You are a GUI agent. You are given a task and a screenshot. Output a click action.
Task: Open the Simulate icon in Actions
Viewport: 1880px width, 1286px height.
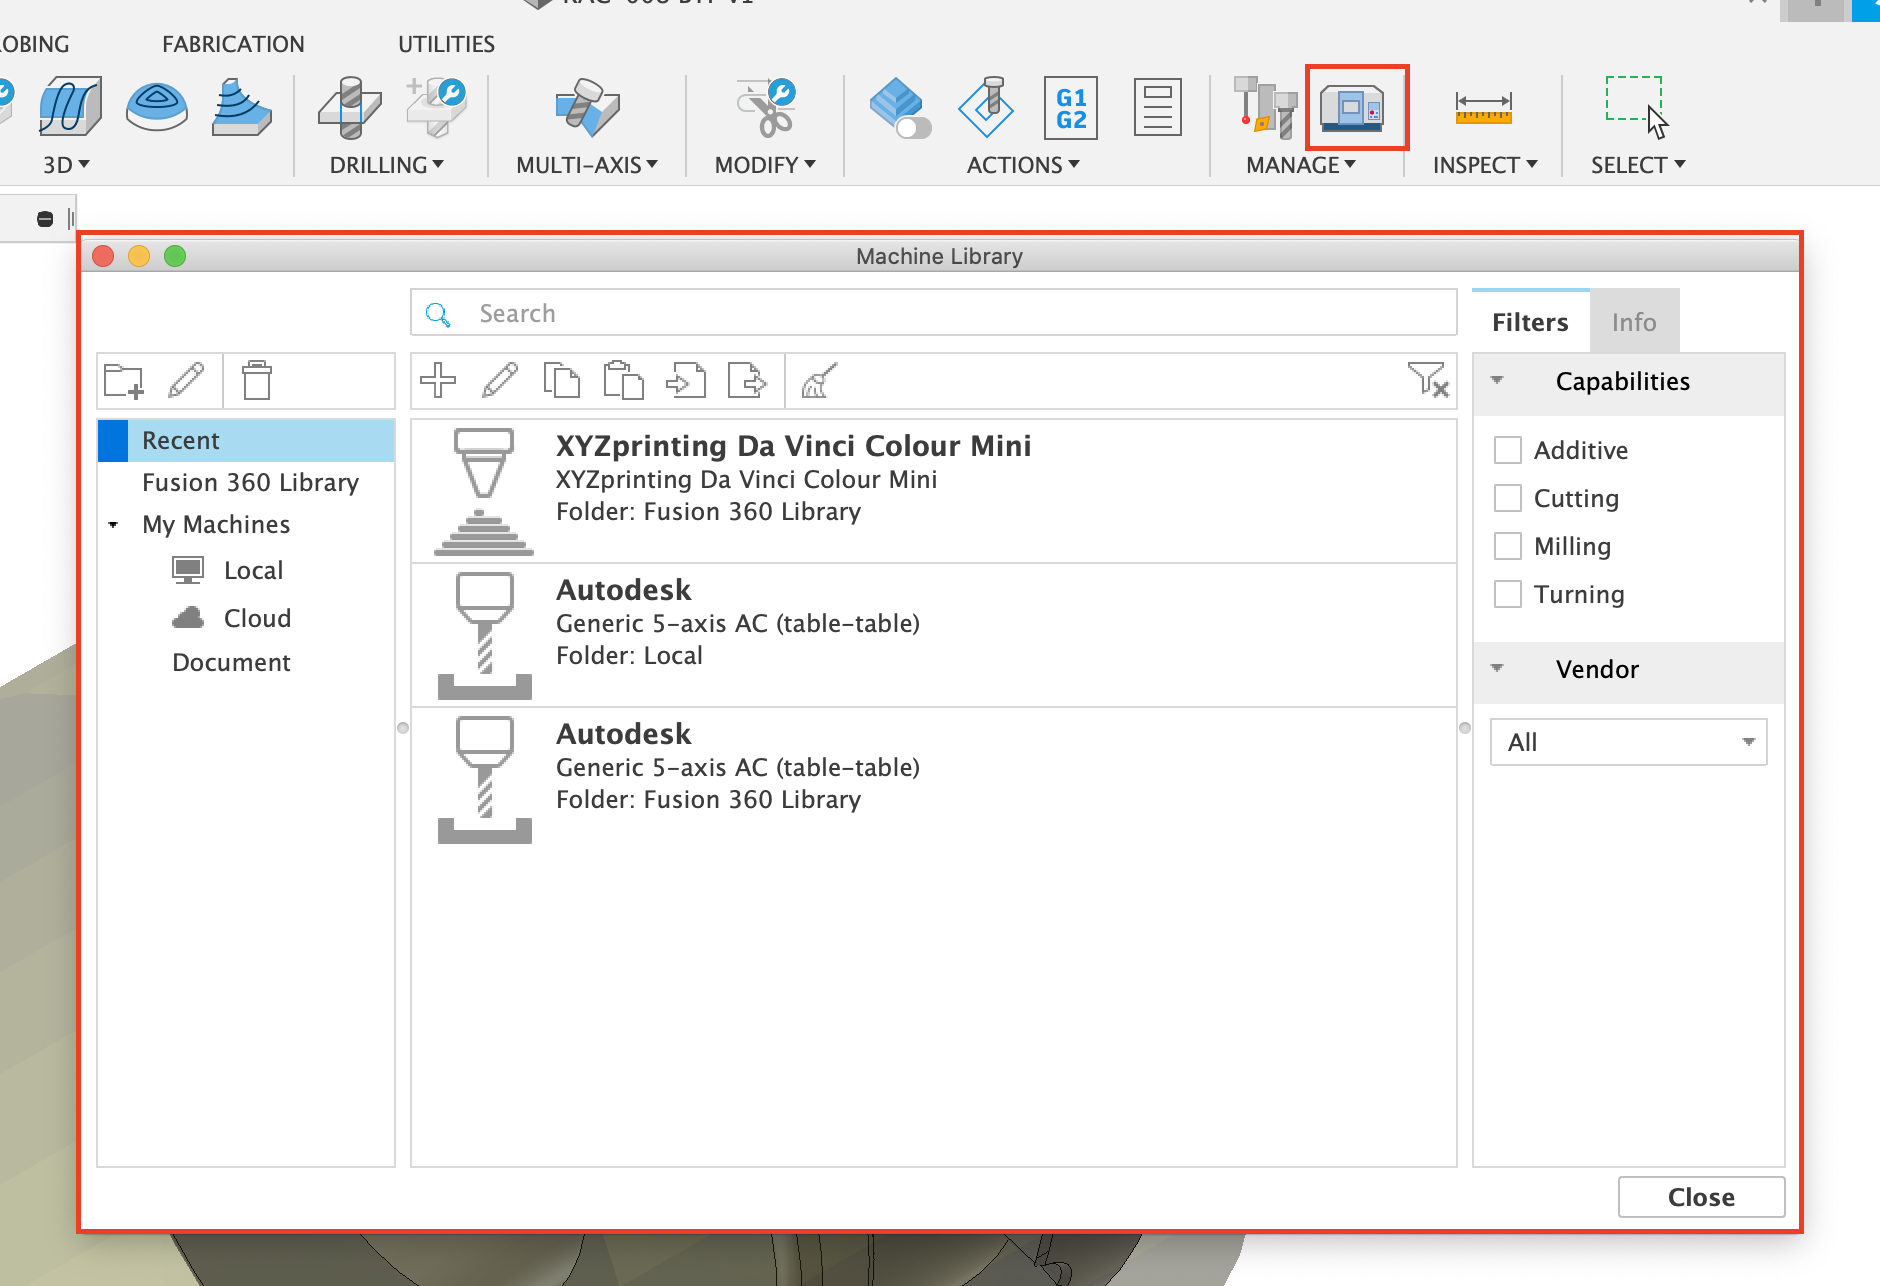click(x=985, y=107)
